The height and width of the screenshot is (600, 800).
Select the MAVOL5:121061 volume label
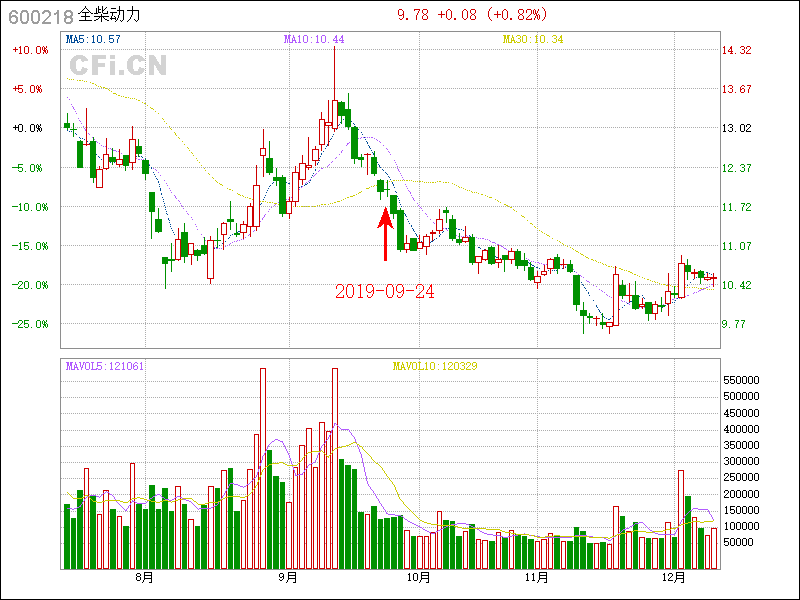pos(104,366)
